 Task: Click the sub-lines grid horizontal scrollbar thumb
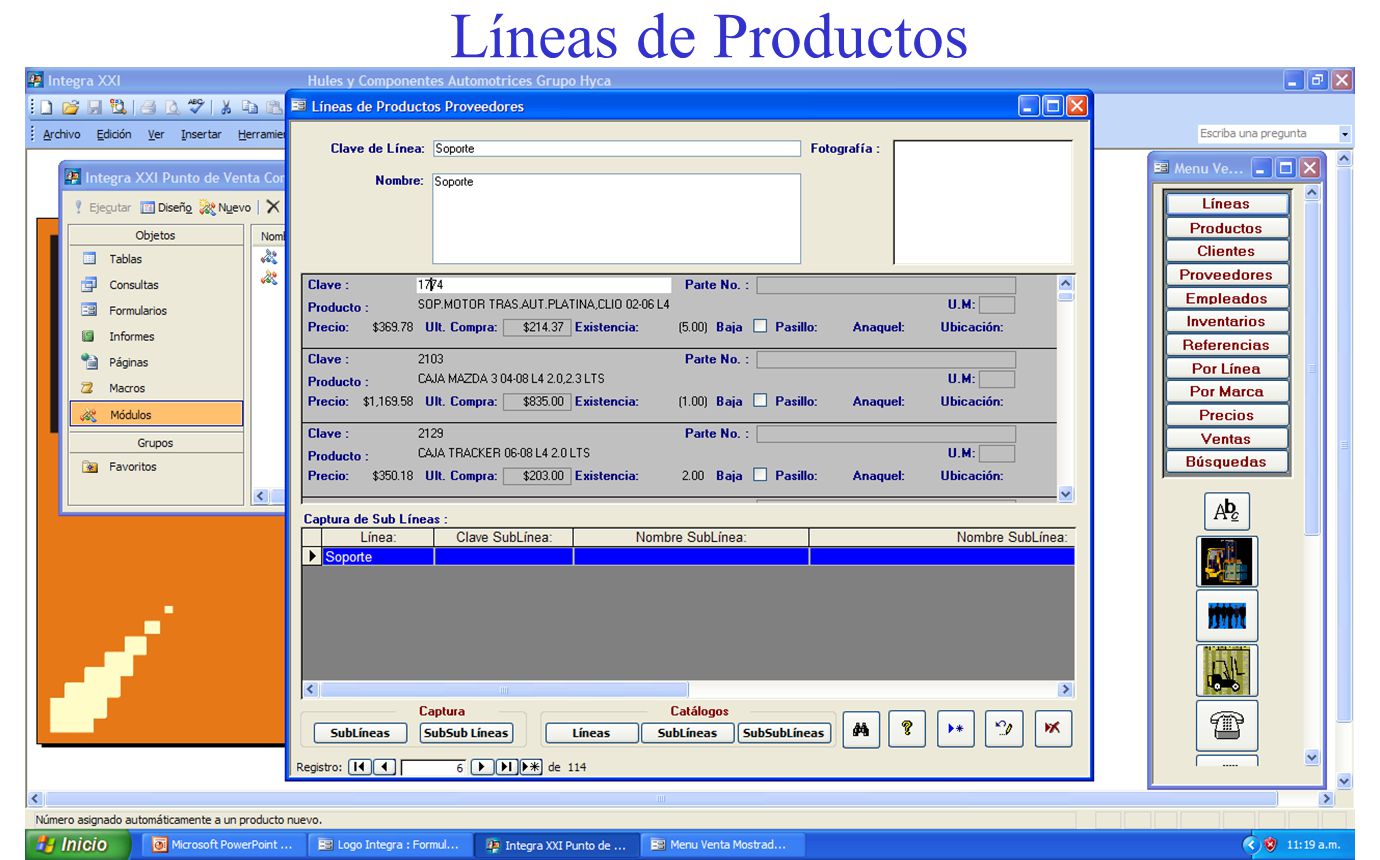point(504,689)
